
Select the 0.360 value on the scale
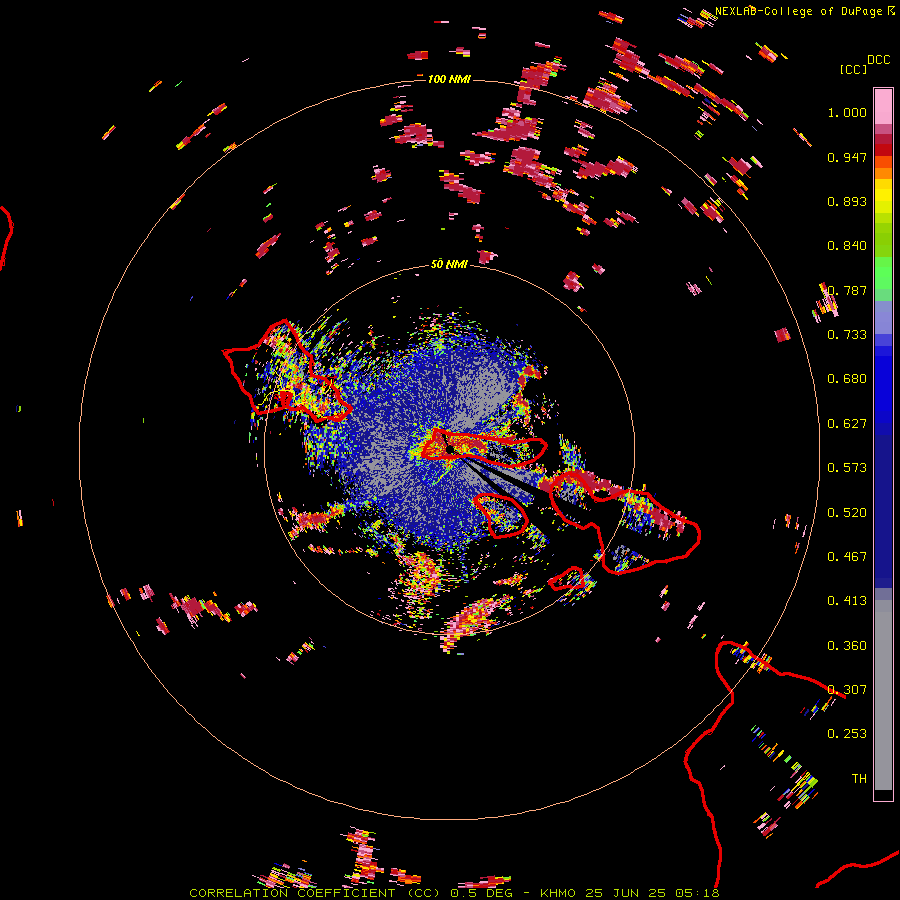[847, 646]
